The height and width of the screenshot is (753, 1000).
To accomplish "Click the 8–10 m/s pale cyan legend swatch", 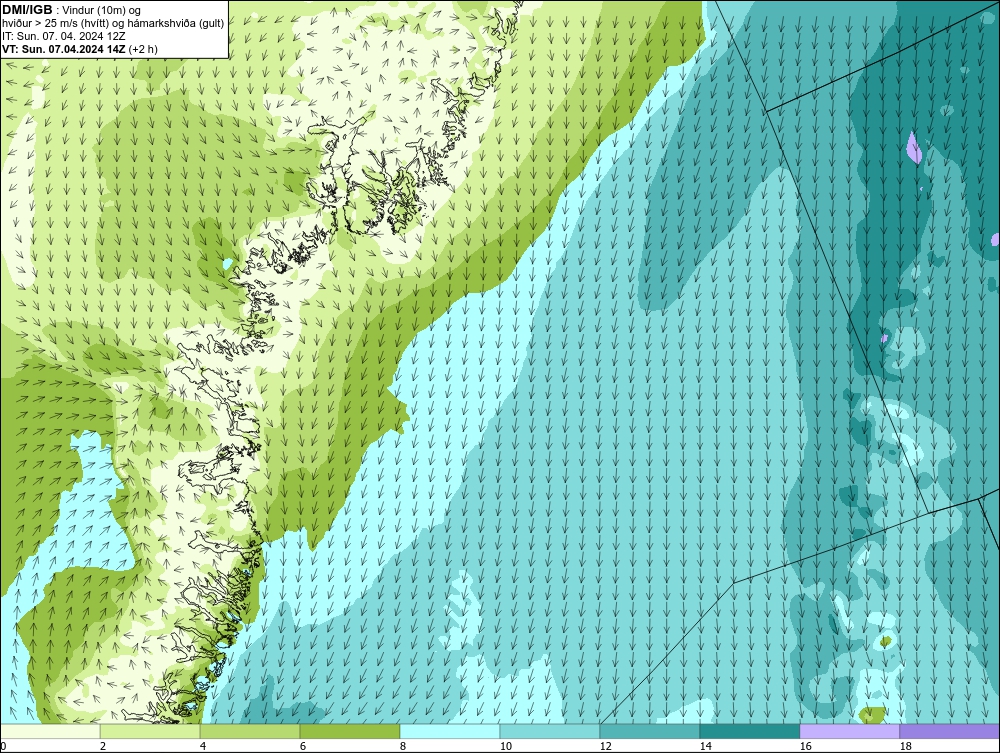I will (x=450, y=731).
